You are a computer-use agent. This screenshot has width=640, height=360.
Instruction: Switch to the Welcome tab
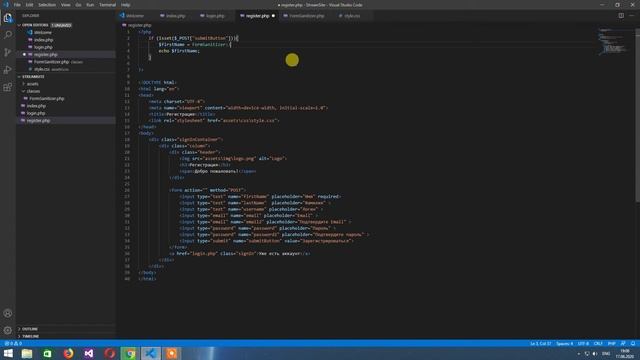pos(135,16)
